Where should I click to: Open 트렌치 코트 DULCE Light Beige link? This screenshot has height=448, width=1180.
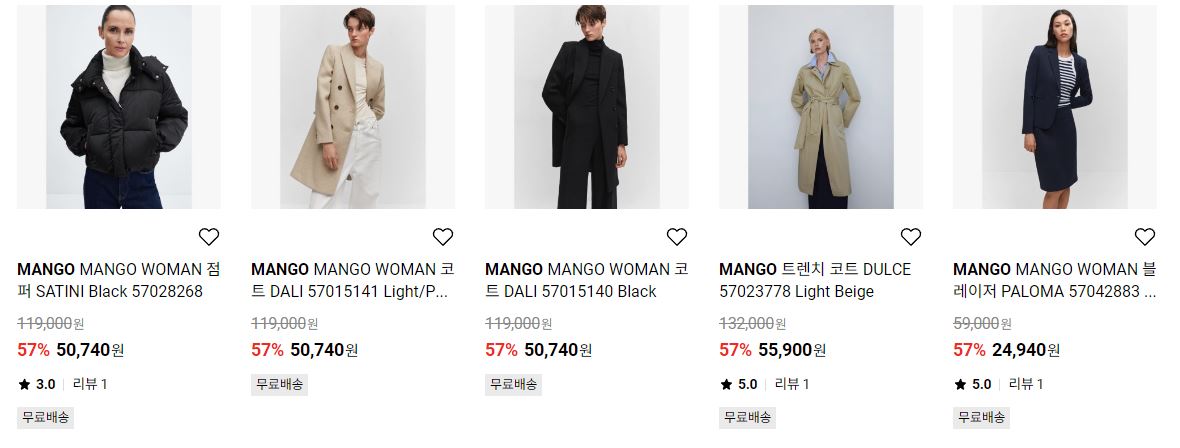[815, 280]
